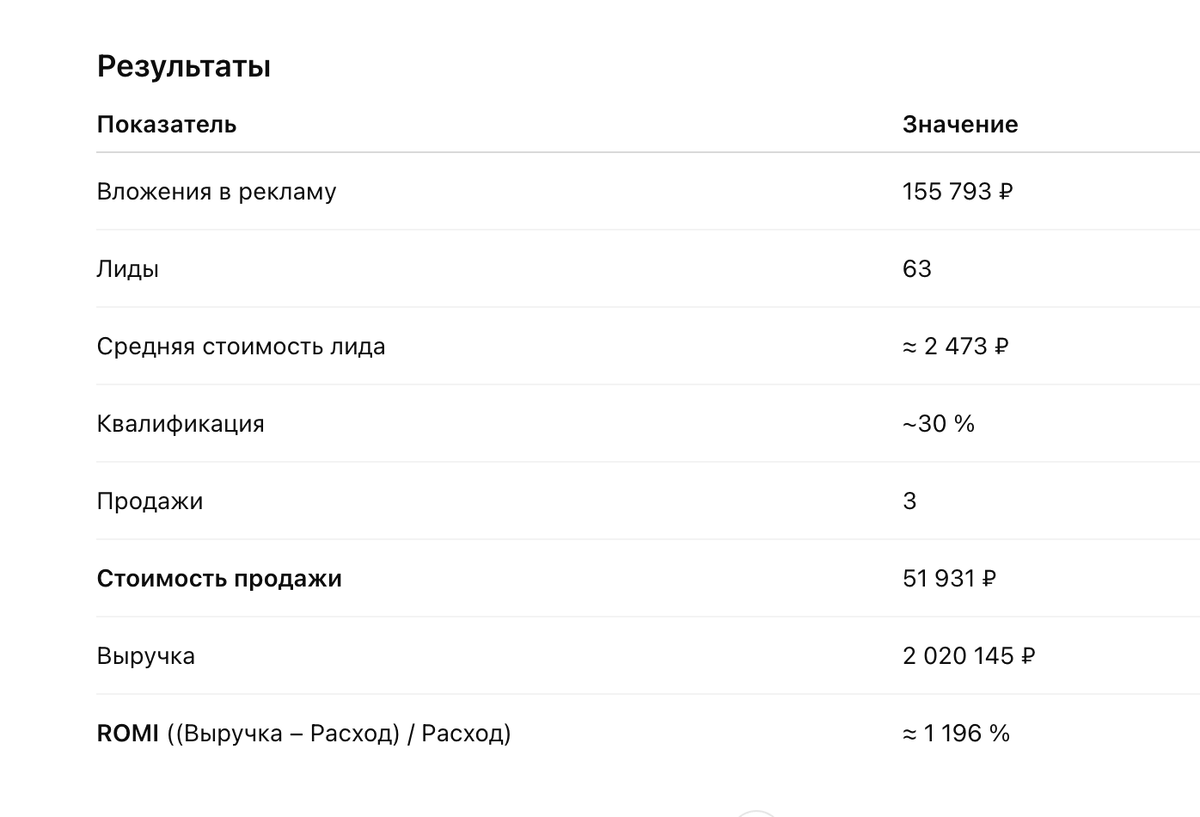Click the ~30 % qualification value

pyautogui.click(x=938, y=424)
